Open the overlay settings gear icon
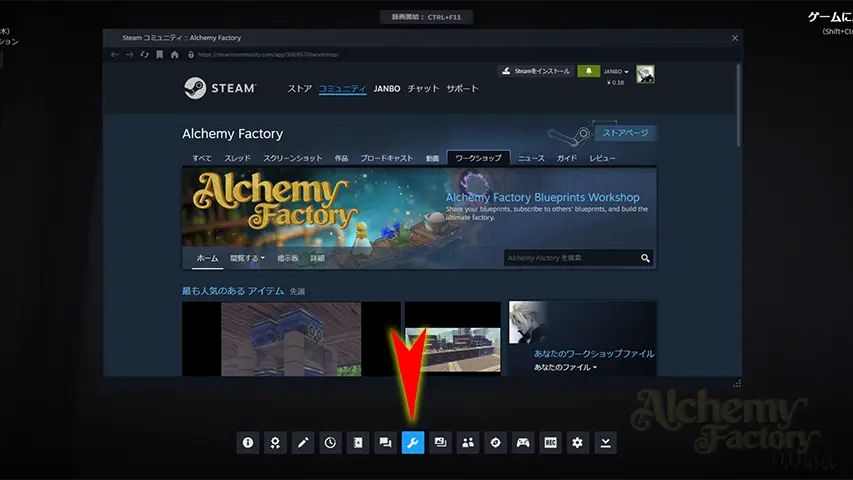 [x=577, y=442]
